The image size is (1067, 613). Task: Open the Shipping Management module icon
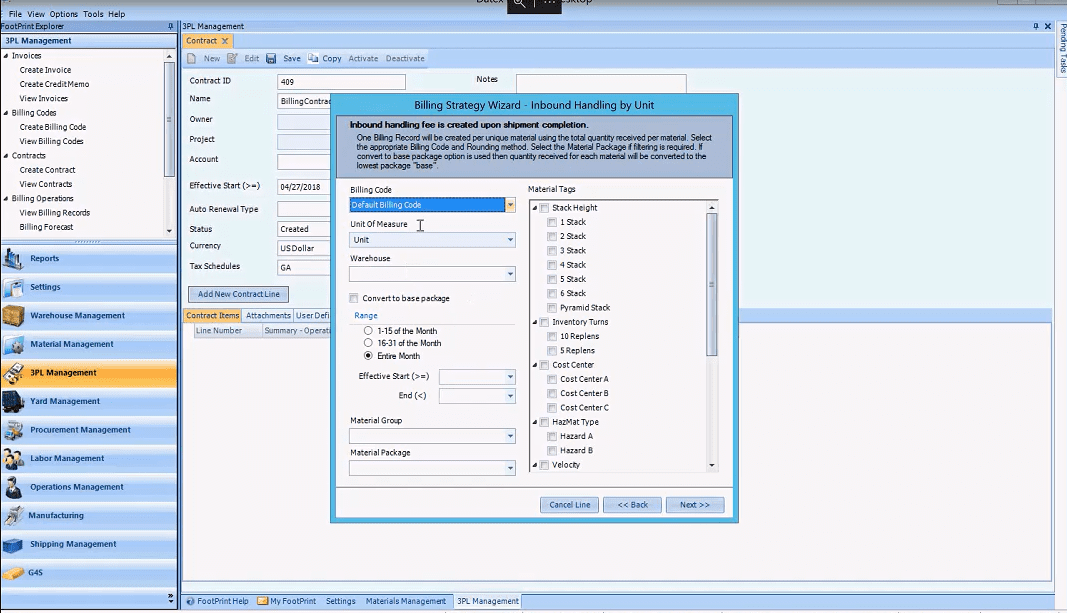pos(14,544)
